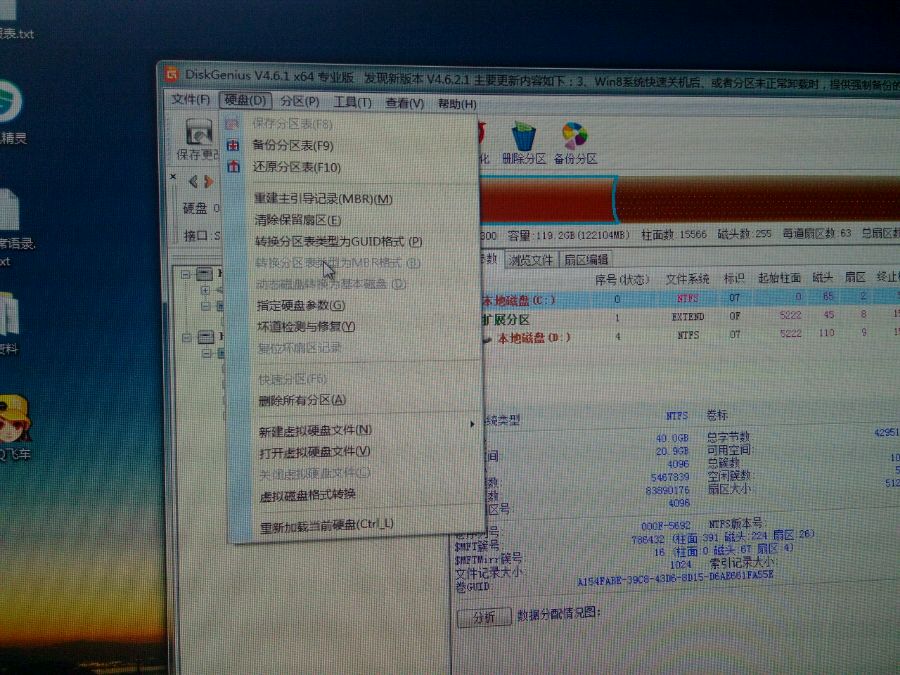The image size is (900, 675).
Task: Click the back arrow navigation icon
Action: pos(193,182)
